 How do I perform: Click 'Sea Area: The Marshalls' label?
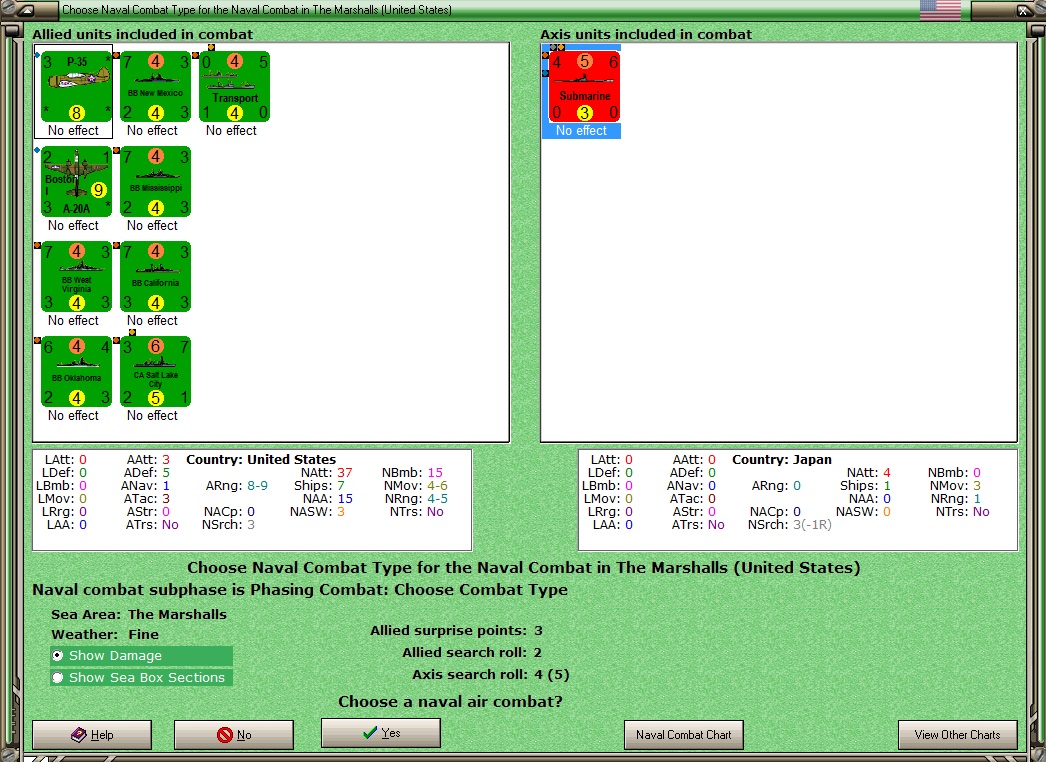139,615
